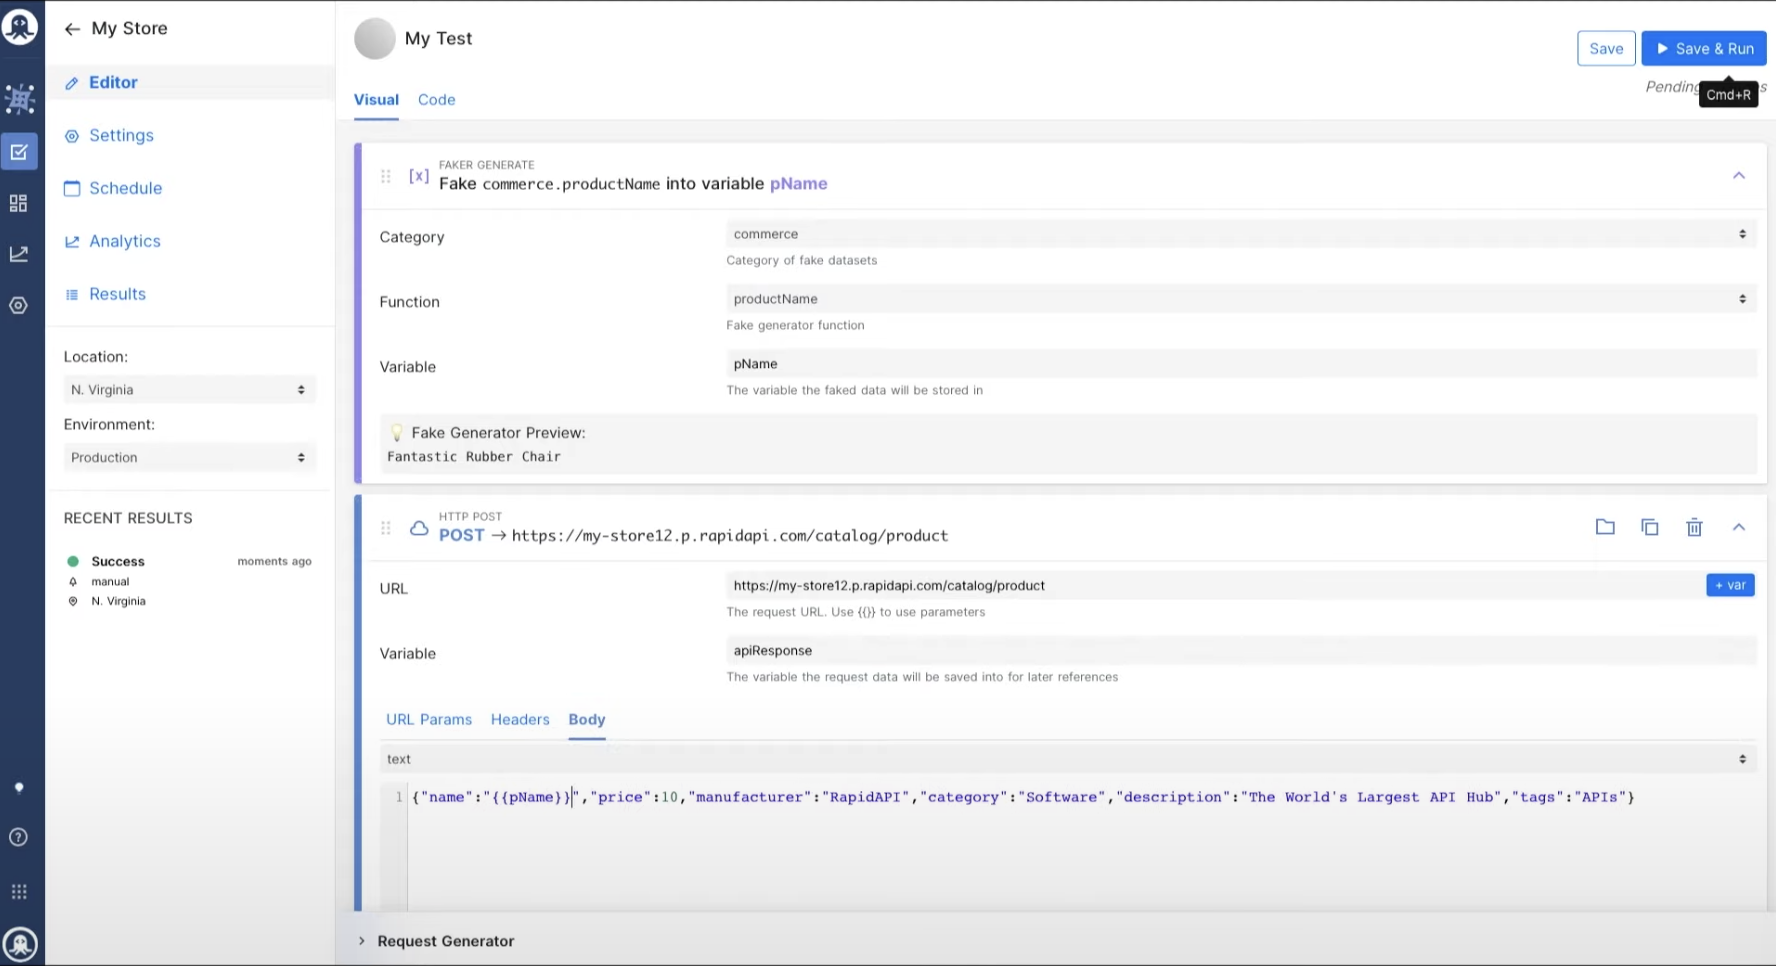Open the analytics chart icon in left rail
This screenshot has width=1776, height=966.
19,254
